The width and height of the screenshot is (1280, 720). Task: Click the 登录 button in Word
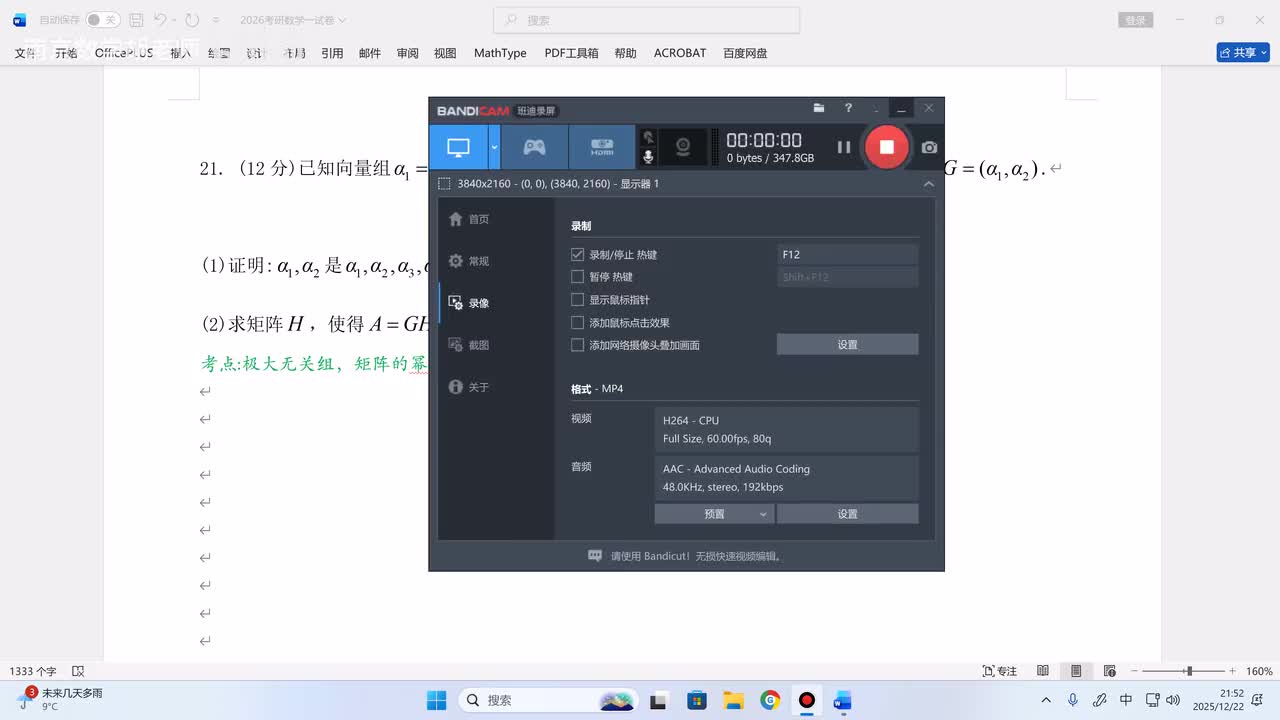[x=1136, y=20]
